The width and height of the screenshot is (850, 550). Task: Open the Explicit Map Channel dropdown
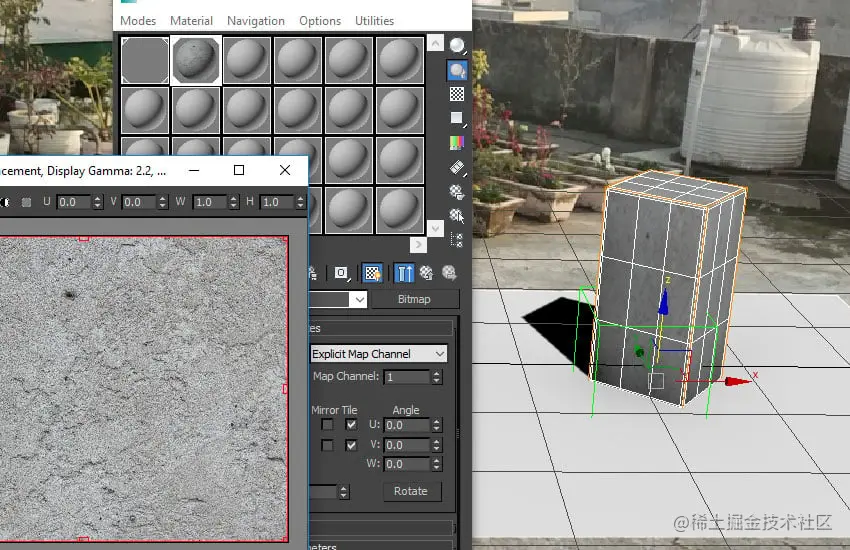tap(379, 354)
